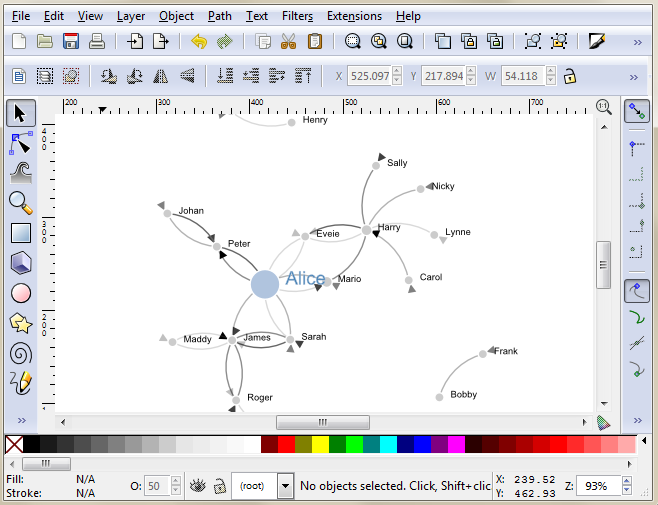Expand hidden snap bar items
Screen dimensions: 658x505
click(x=637, y=420)
